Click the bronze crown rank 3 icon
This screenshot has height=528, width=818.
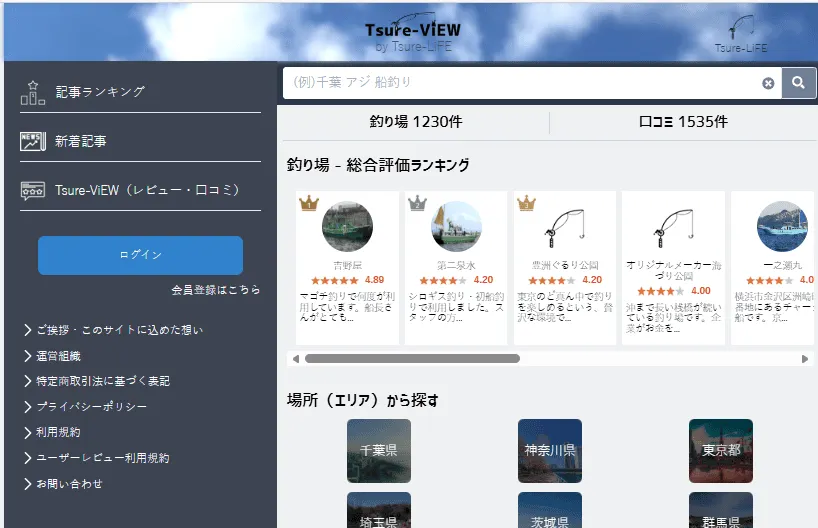pos(526,202)
